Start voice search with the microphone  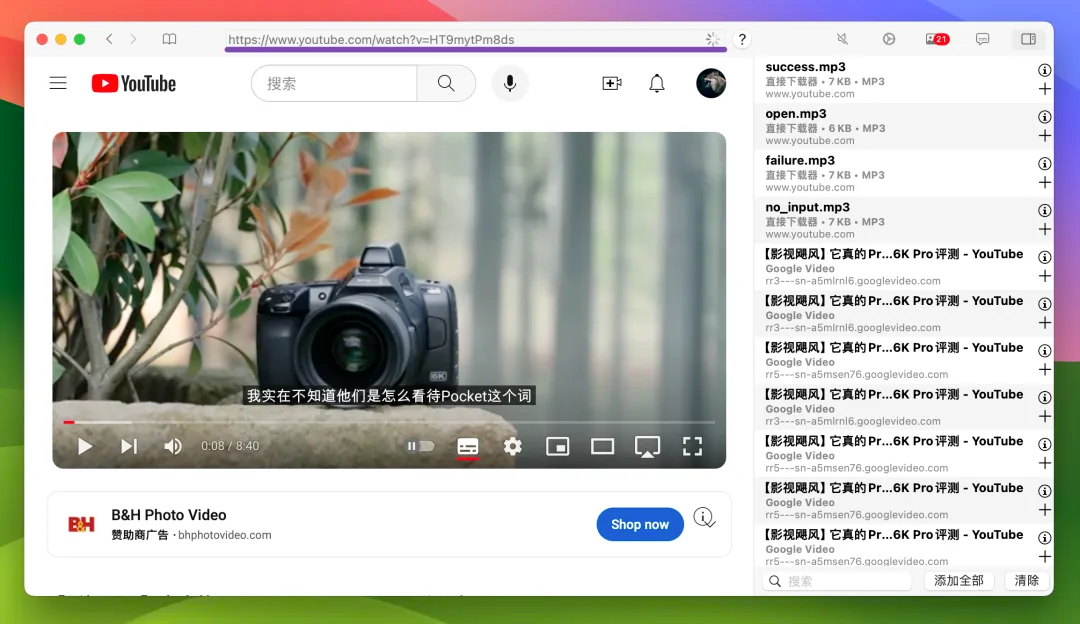(x=510, y=83)
